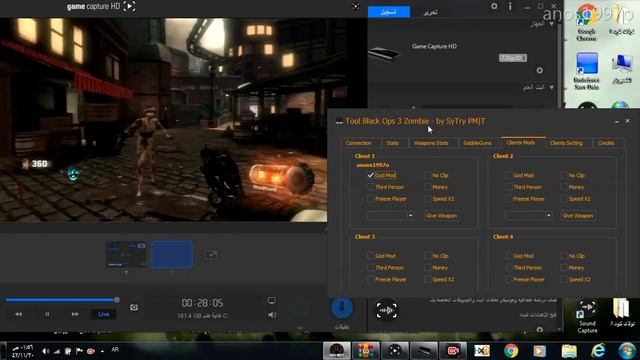The height and width of the screenshot is (360, 640).
Task: Check Money for Client 3
Action: [428, 268]
